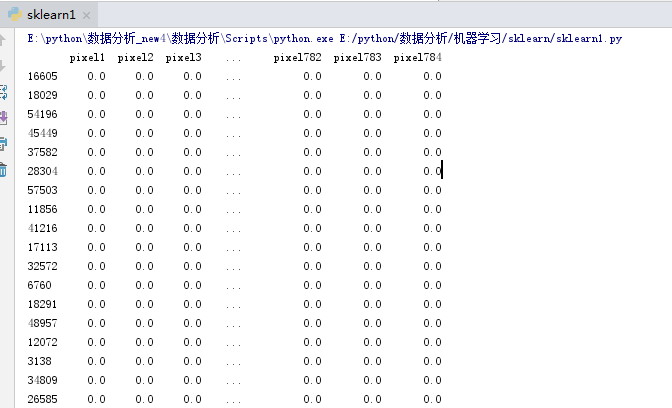This screenshot has height=408, width=672.
Task: Click pixel782 value in row 41216
Action: 312,228
